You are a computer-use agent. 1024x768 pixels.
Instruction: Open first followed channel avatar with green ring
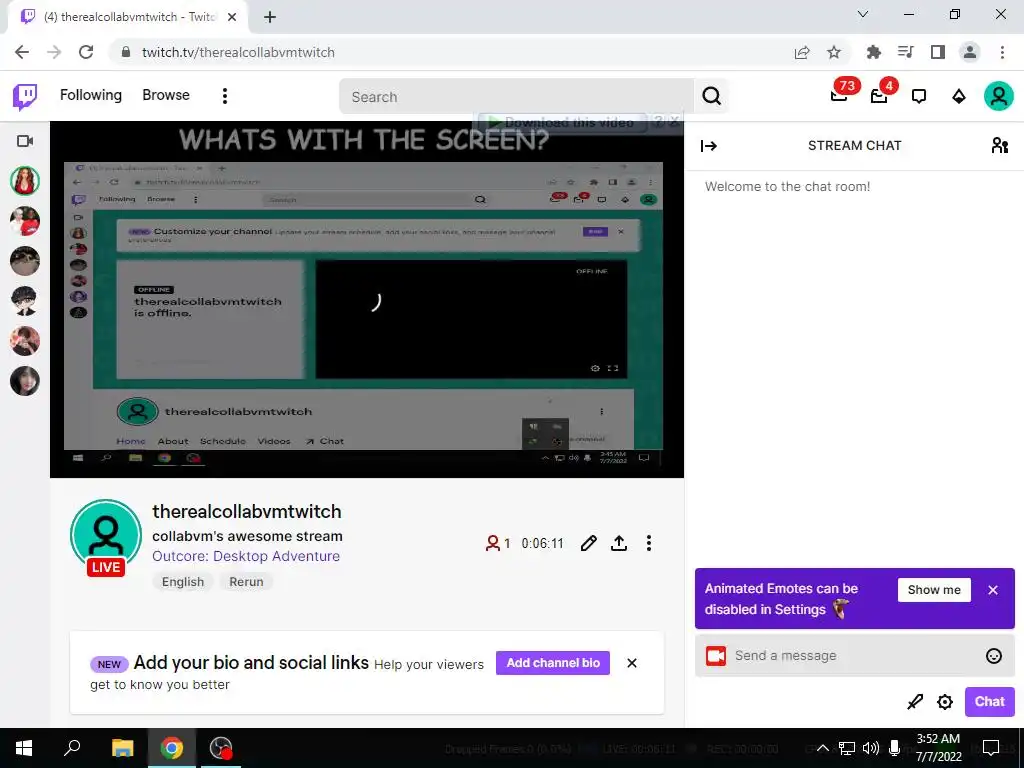25,181
